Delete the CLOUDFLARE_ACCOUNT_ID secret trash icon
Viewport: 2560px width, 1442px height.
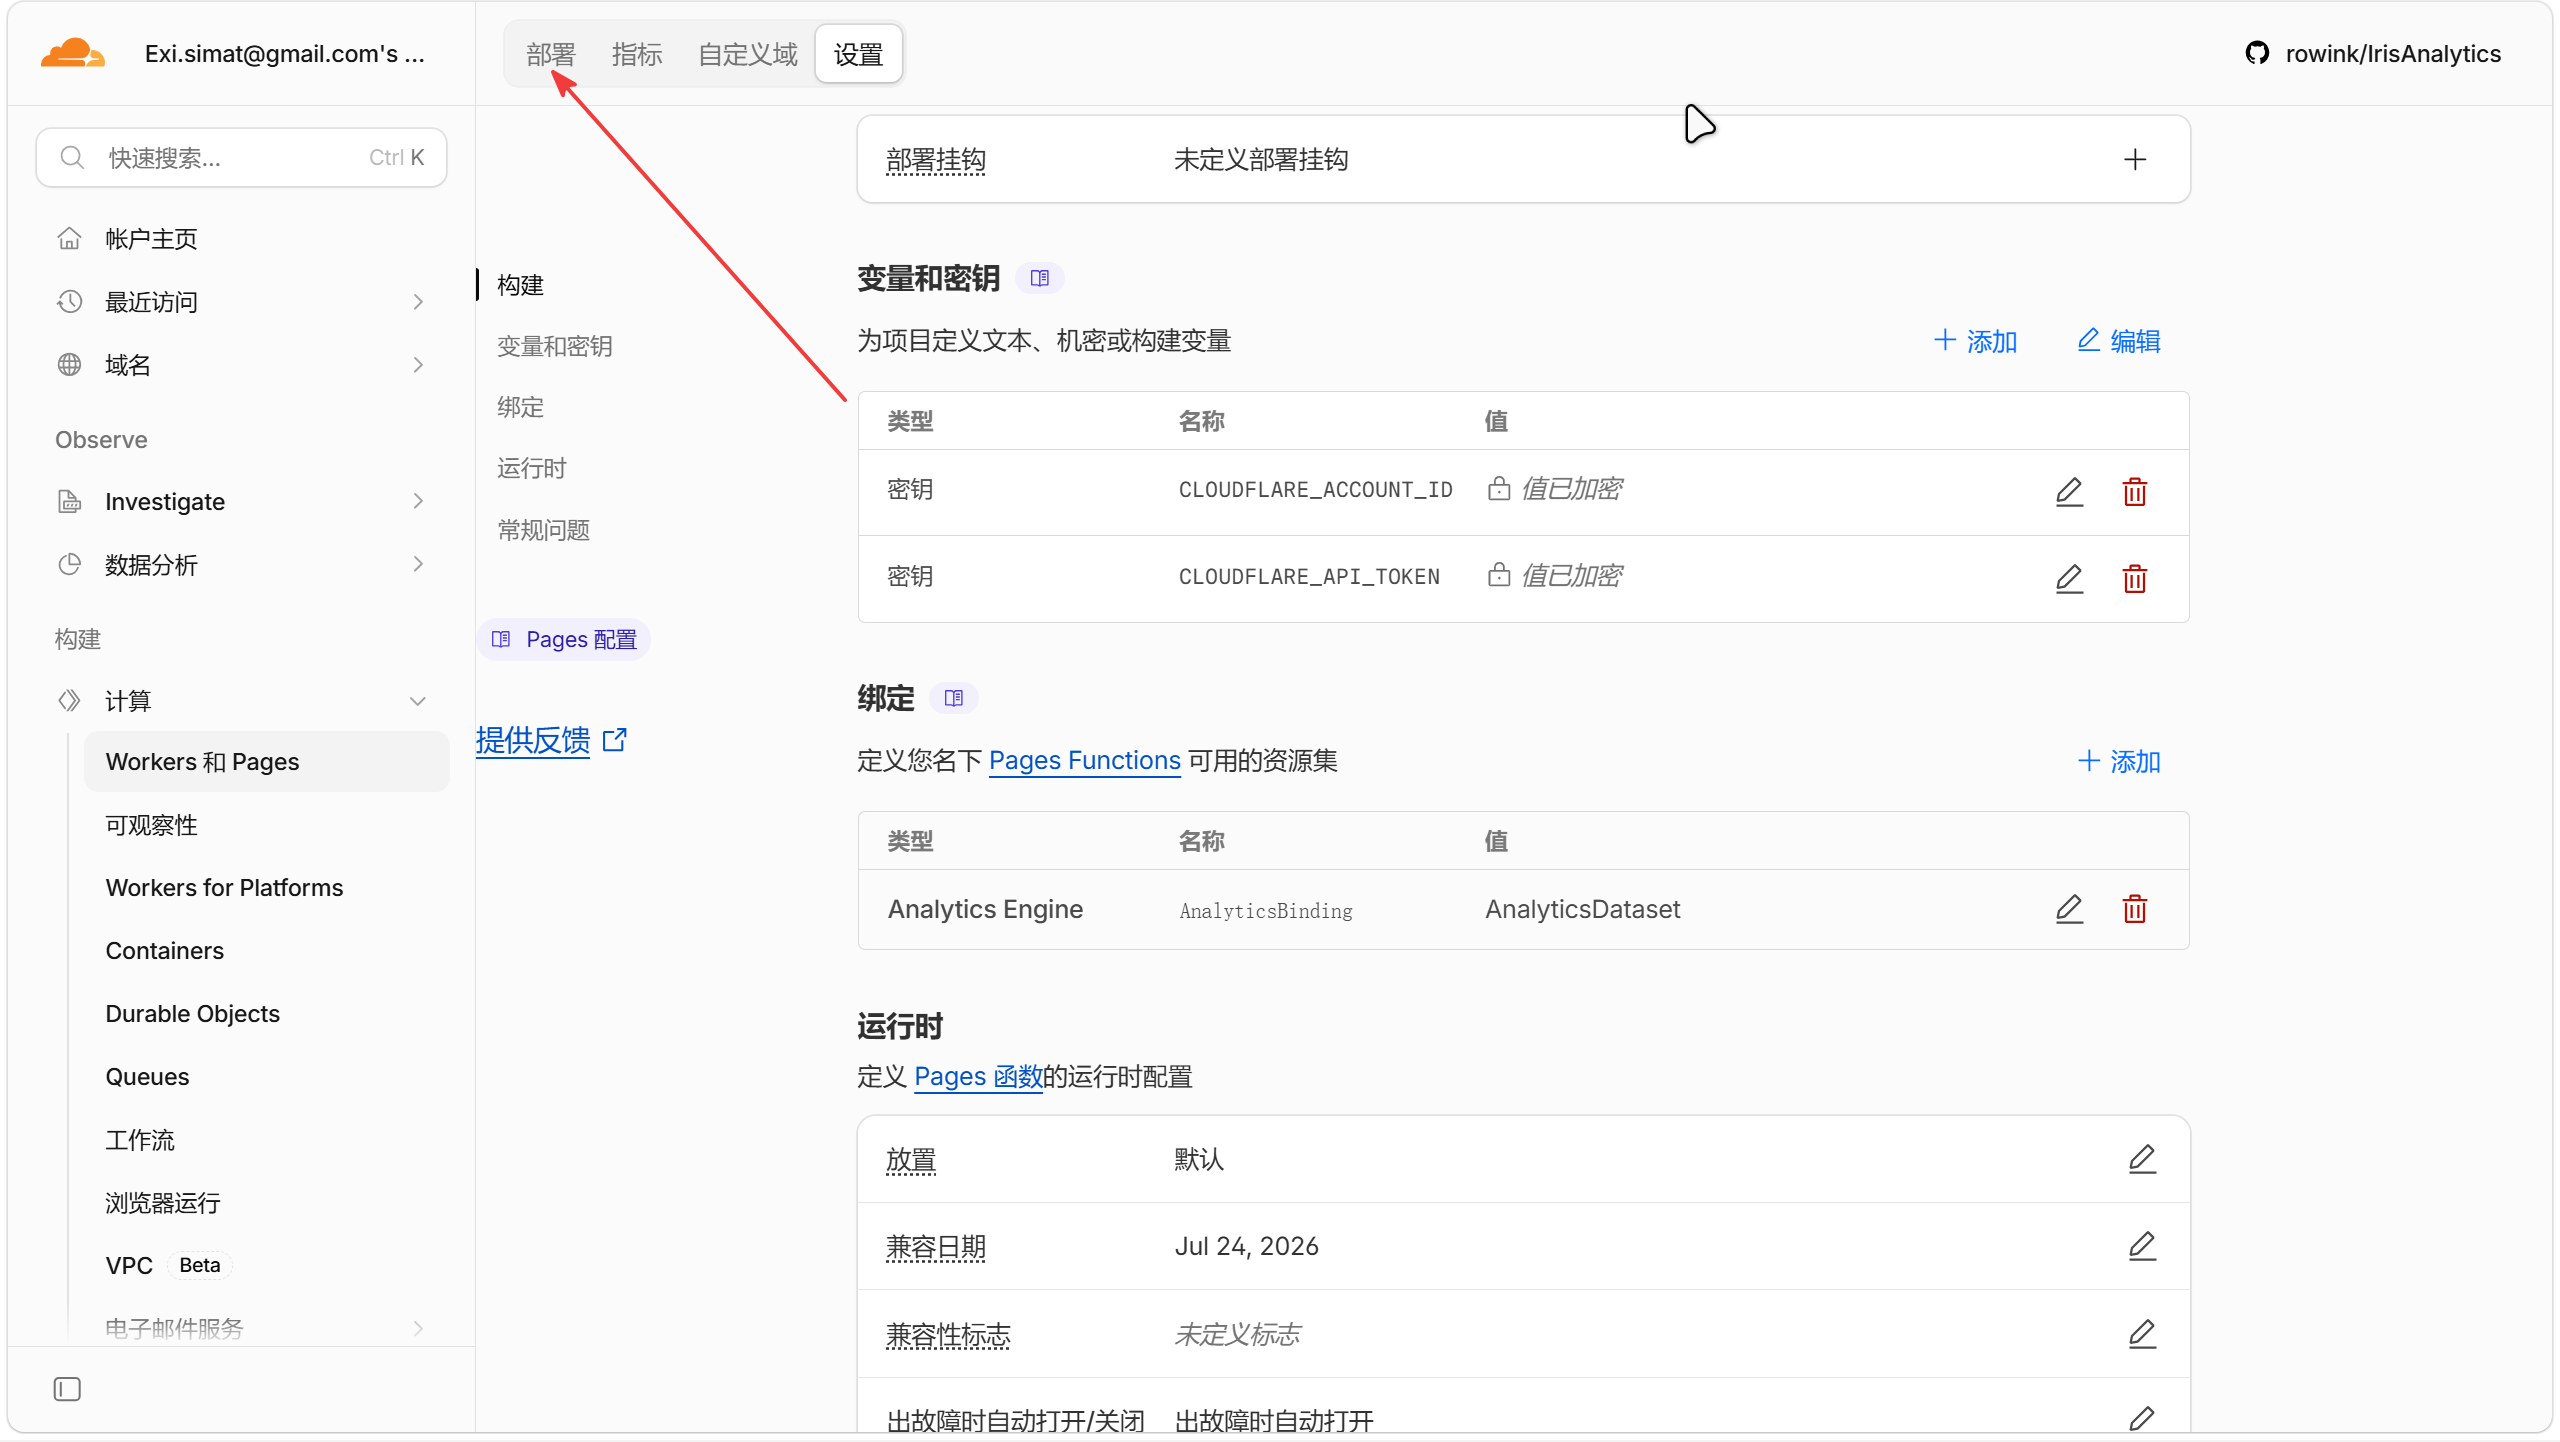point(2135,491)
